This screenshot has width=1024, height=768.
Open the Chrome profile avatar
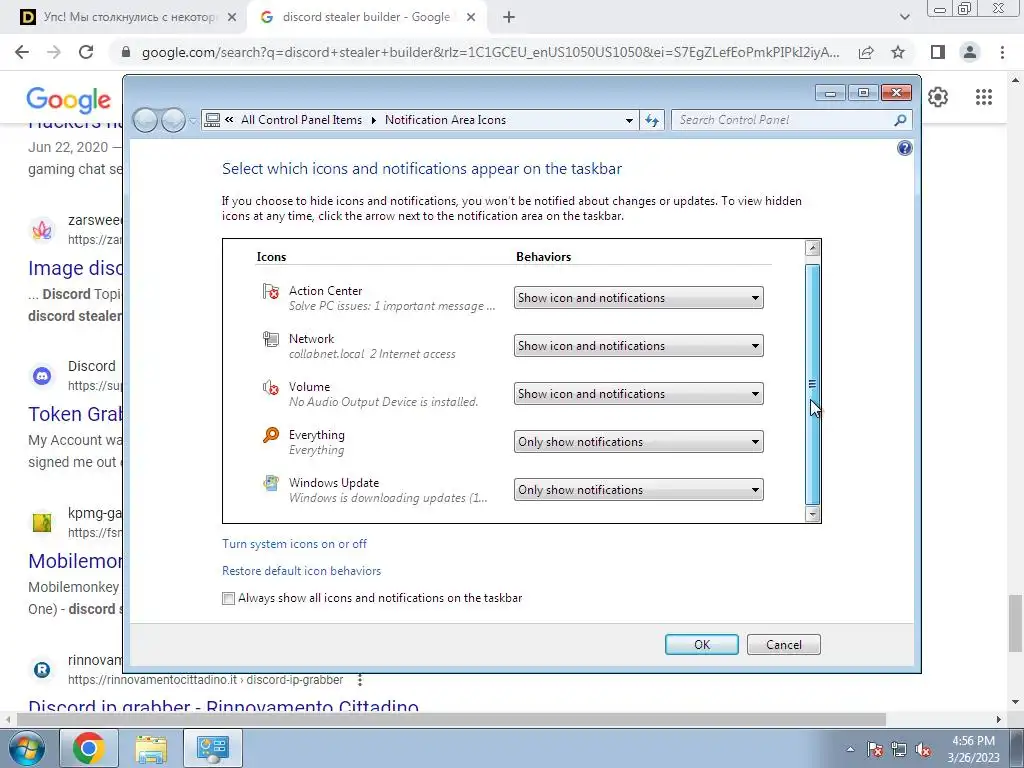click(970, 52)
